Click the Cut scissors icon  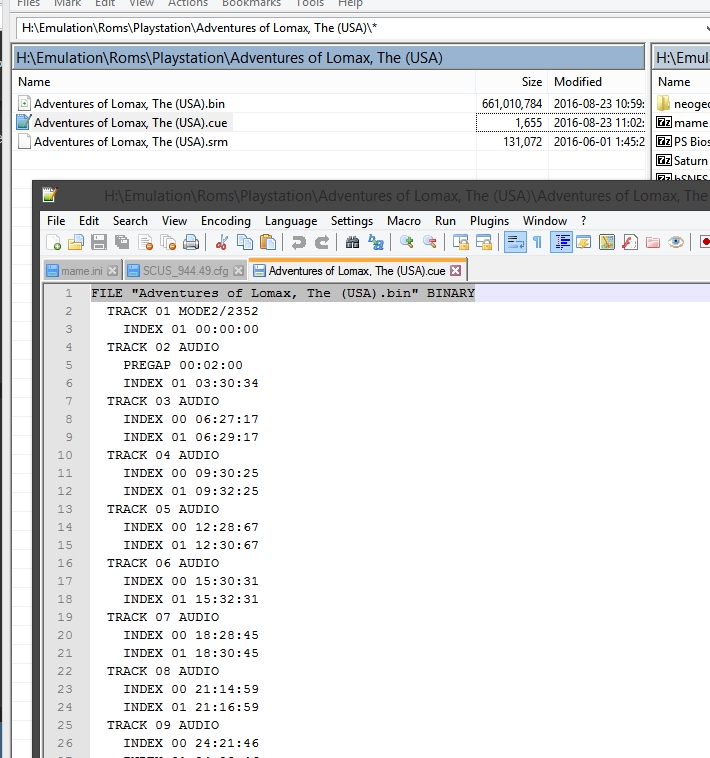tap(222, 242)
